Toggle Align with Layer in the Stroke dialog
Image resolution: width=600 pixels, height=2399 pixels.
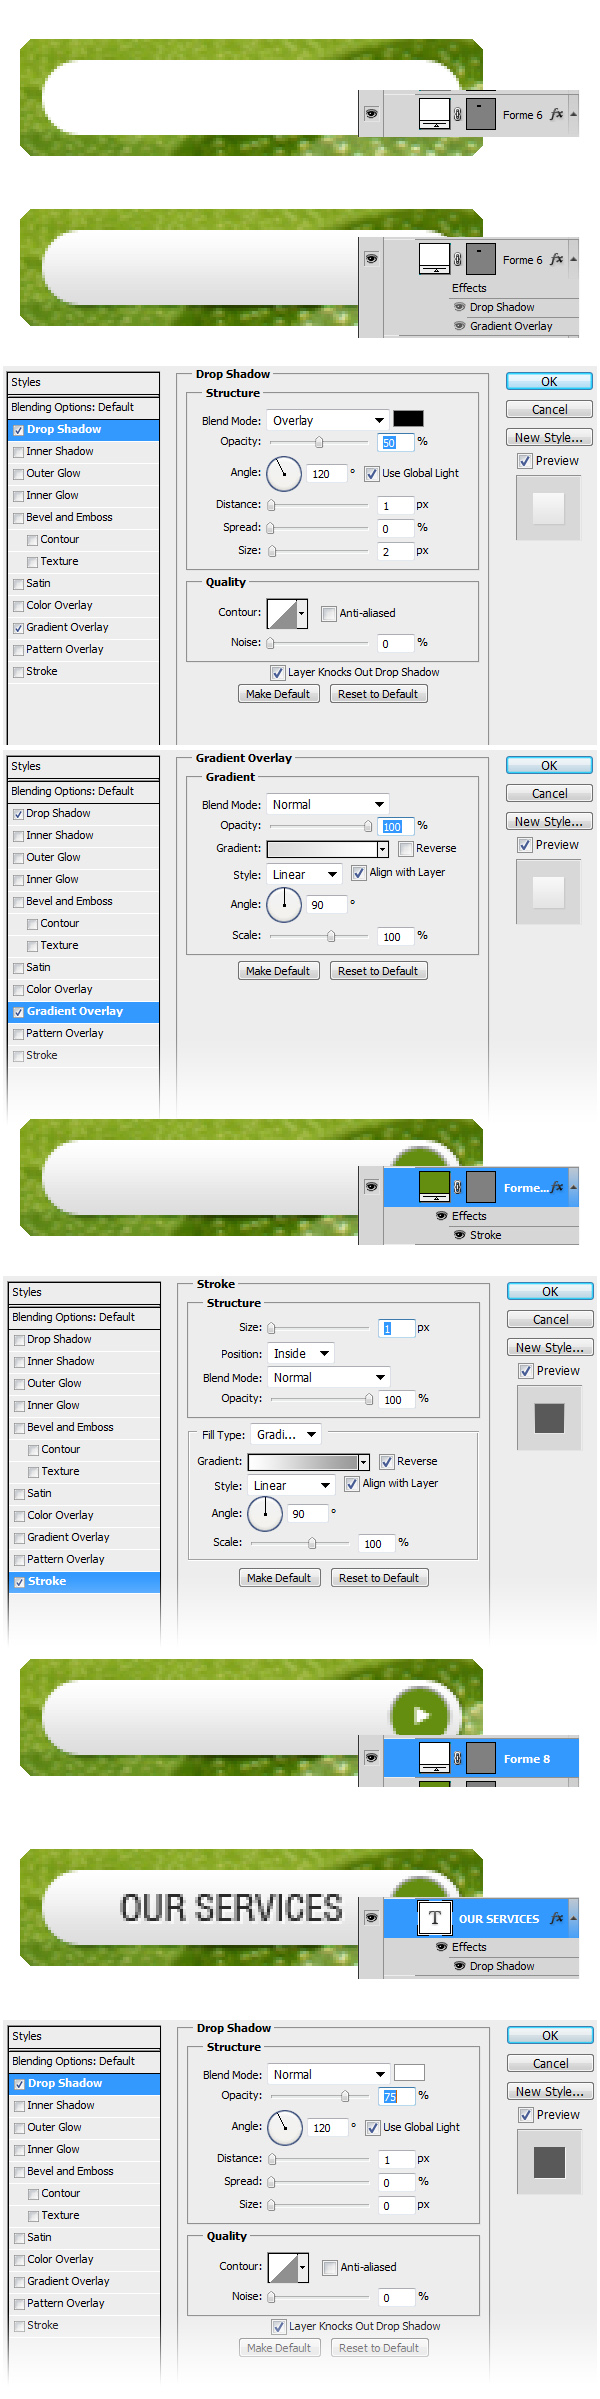click(x=352, y=1484)
